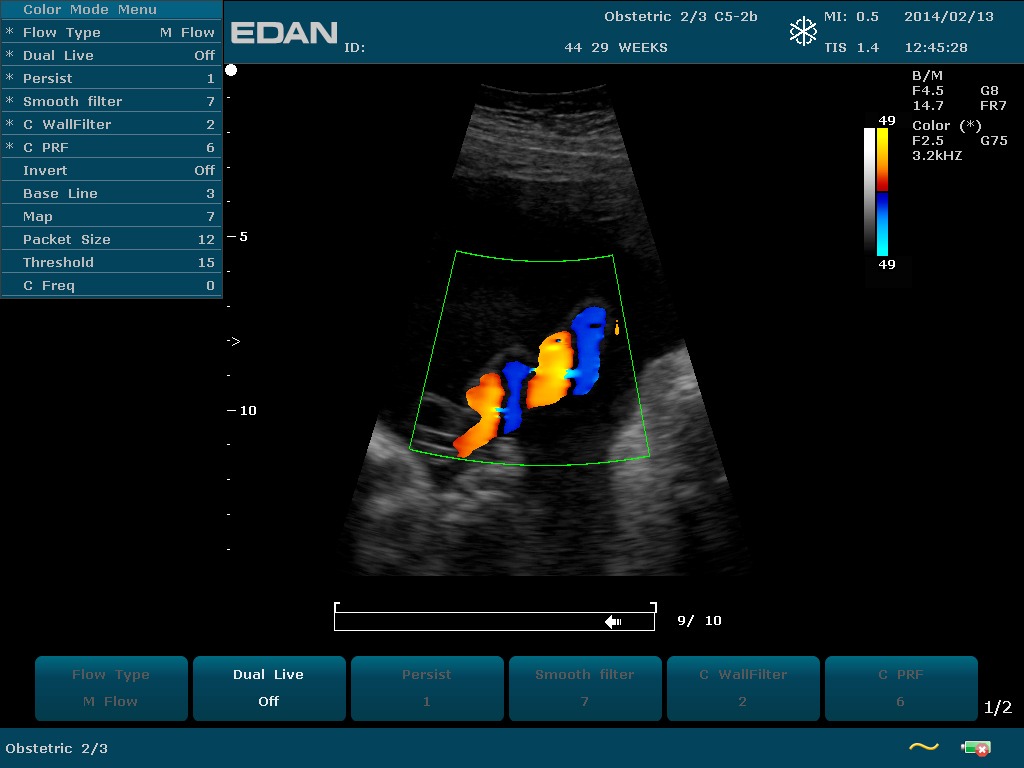Click the freeze snowflake icon
Viewport: 1024px width, 768px height.
803,32
